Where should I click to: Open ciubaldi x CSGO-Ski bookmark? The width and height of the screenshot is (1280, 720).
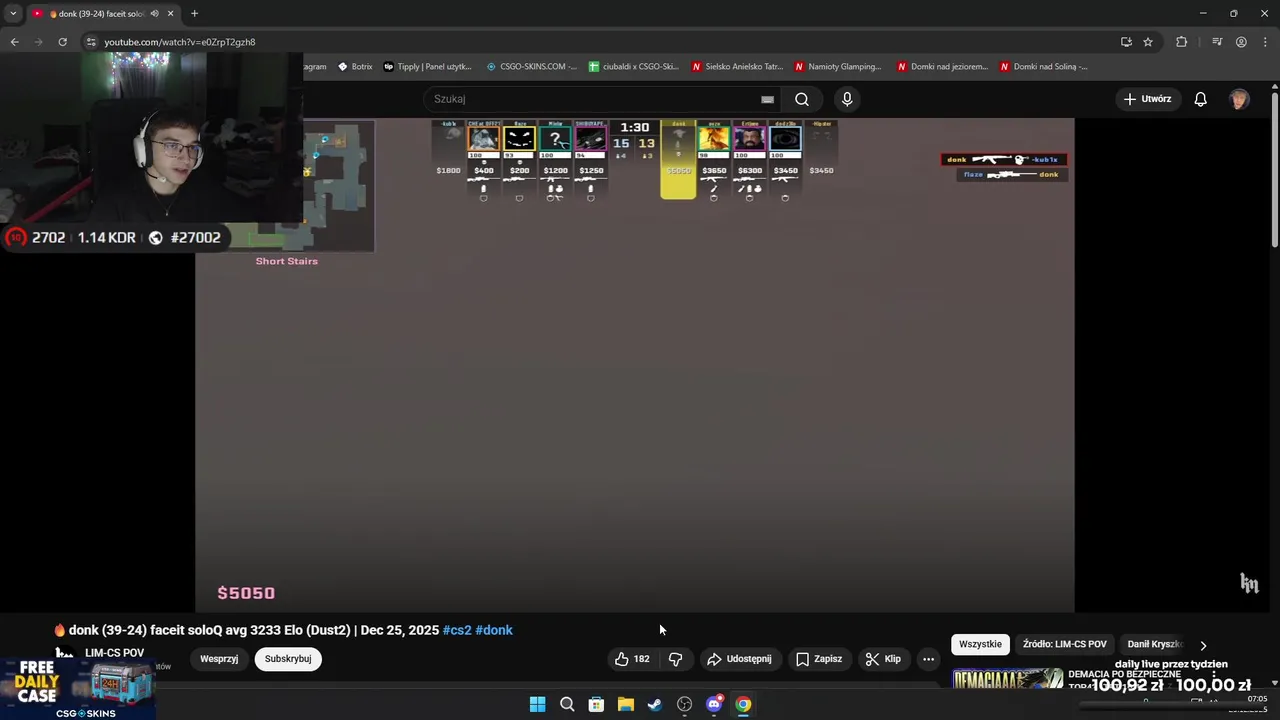tap(634, 67)
